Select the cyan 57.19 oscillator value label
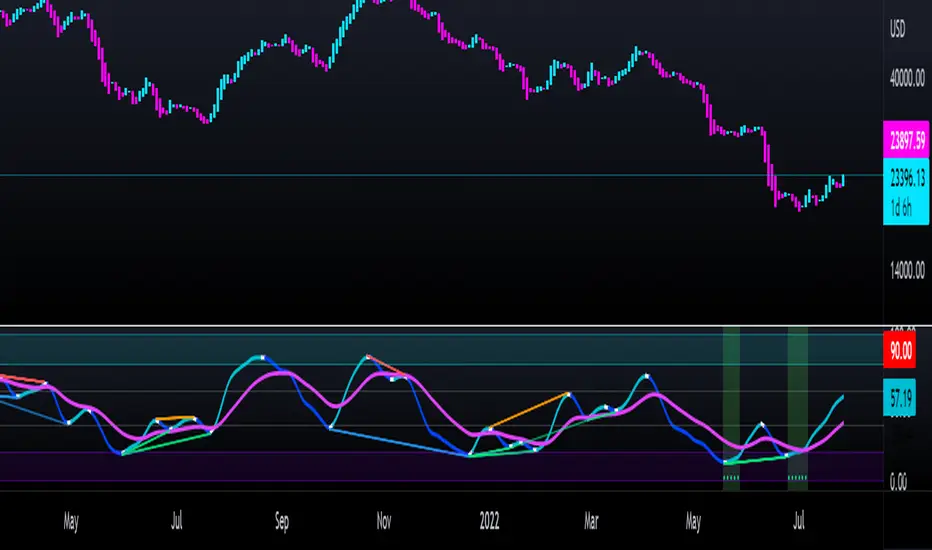The width and height of the screenshot is (932, 550). 903,395
